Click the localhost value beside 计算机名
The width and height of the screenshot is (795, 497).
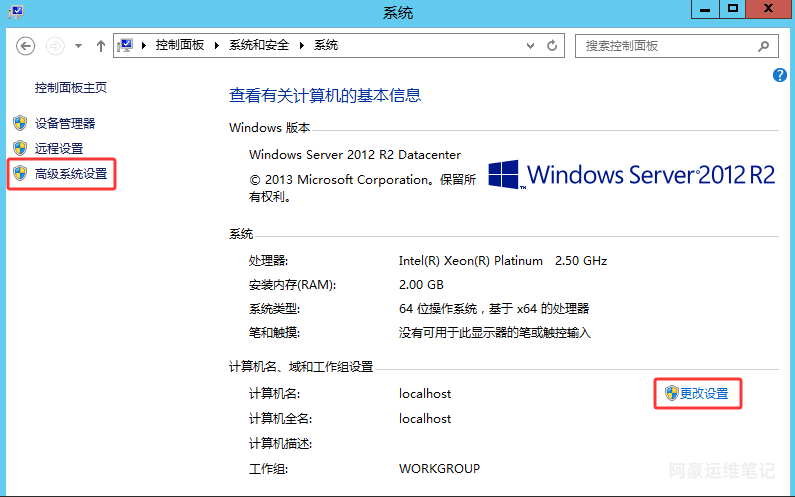(x=425, y=394)
